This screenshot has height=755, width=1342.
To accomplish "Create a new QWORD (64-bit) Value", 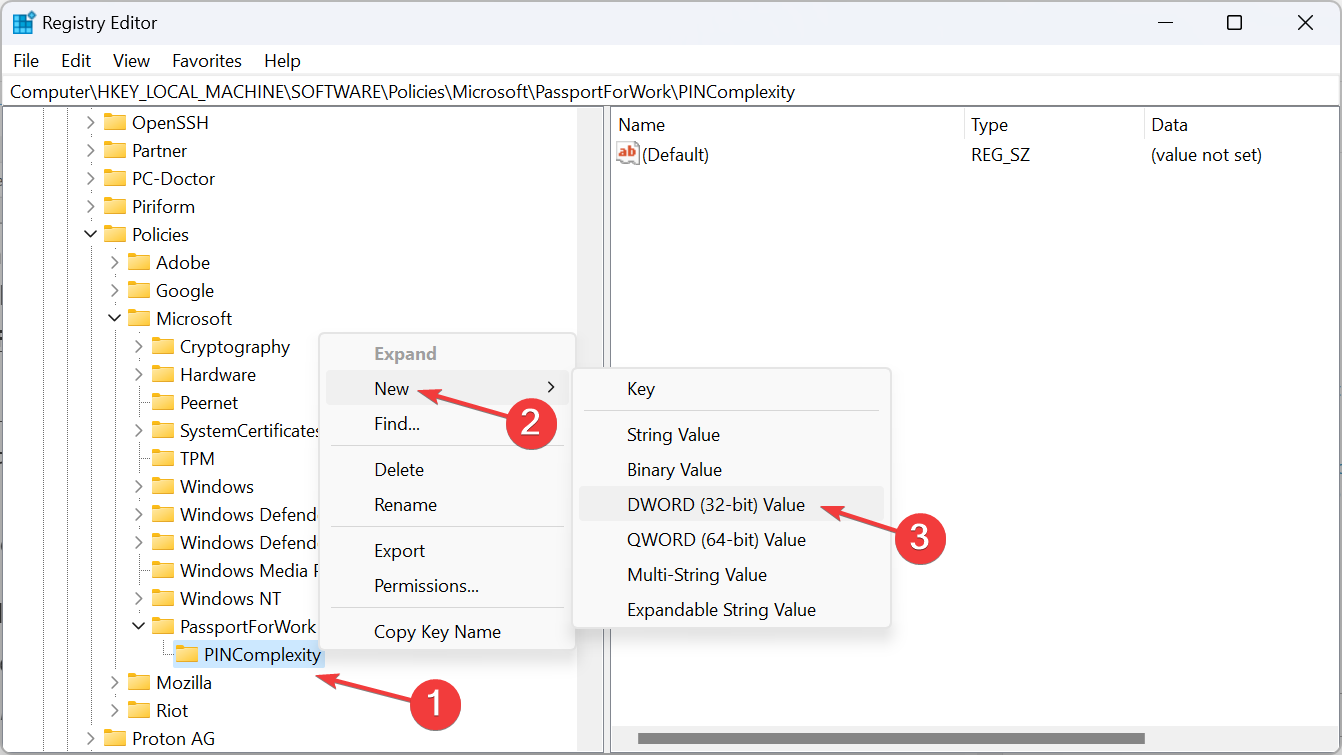I will [x=731, y=540].
